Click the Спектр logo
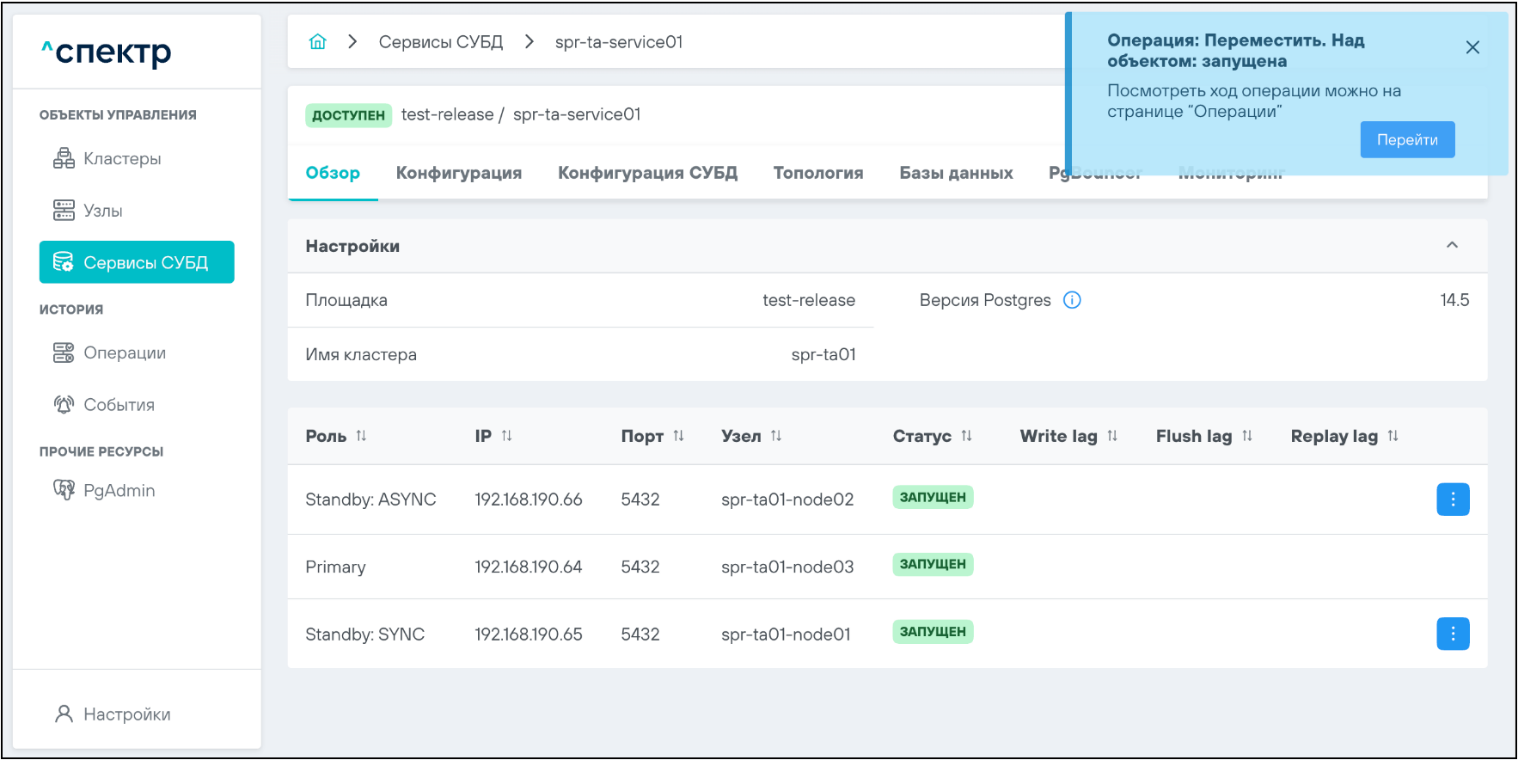The image size is (1518, 760). 106,52
